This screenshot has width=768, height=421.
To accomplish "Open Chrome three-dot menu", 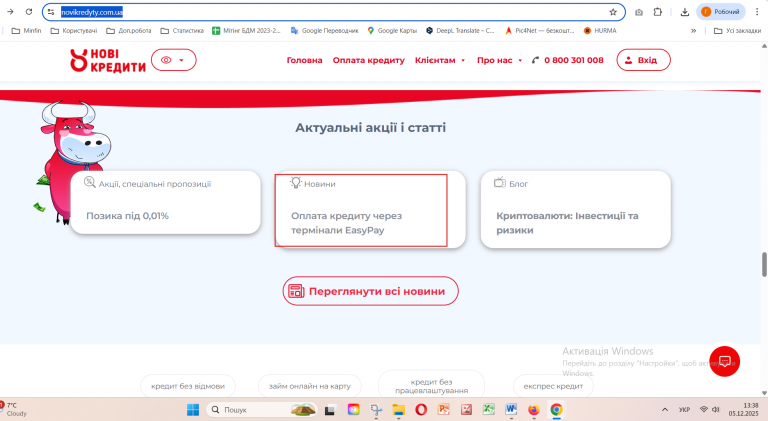I will (757, 12).
